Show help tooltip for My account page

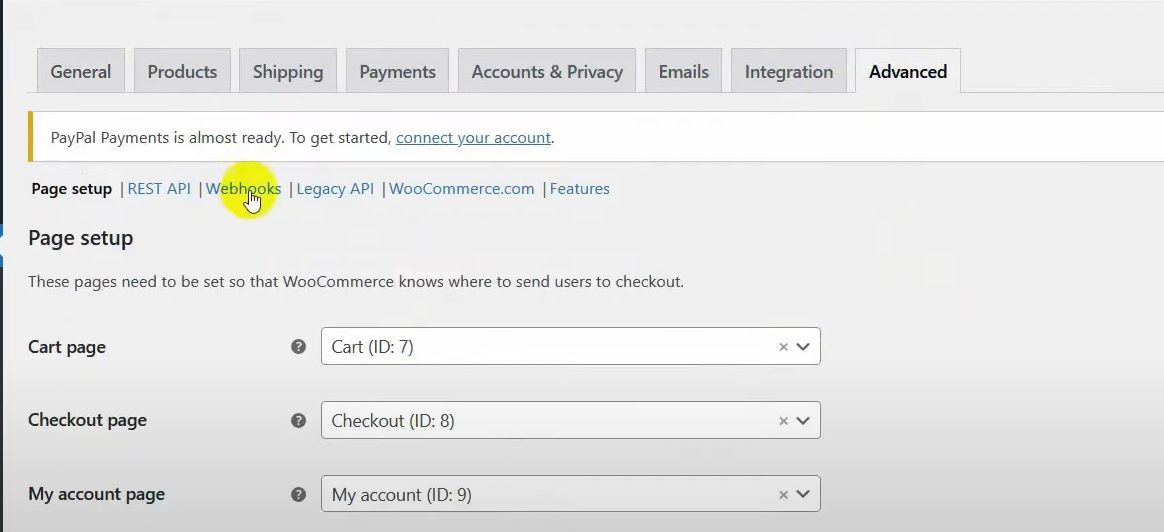[298, 494]
